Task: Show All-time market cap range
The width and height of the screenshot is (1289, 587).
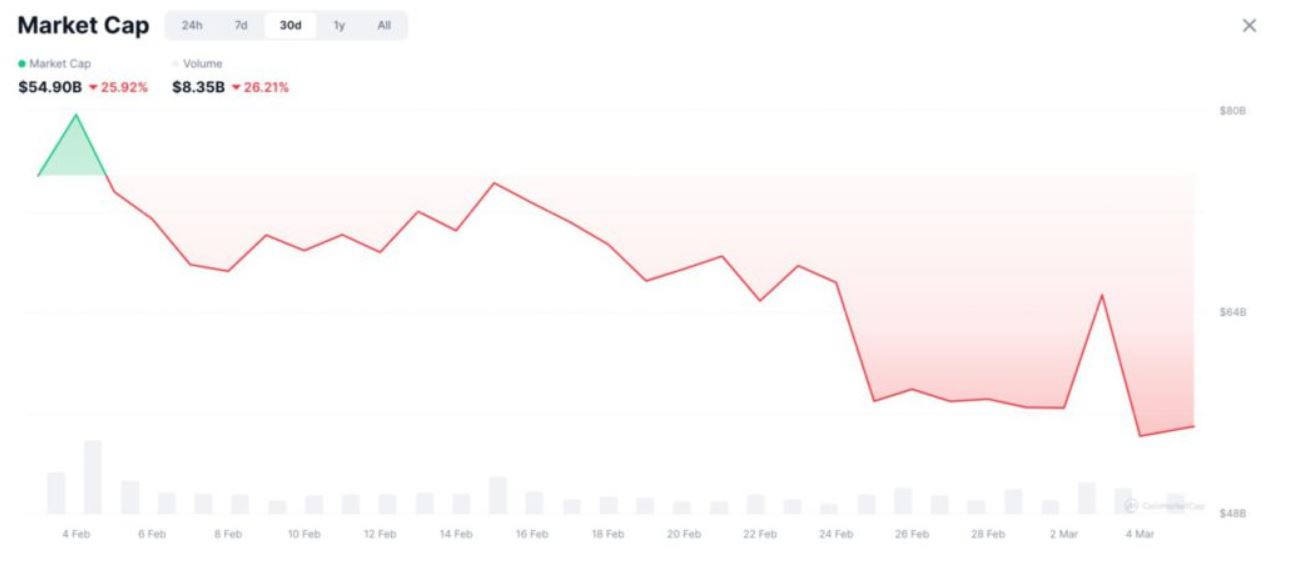Action: click(x=384, y=26)
